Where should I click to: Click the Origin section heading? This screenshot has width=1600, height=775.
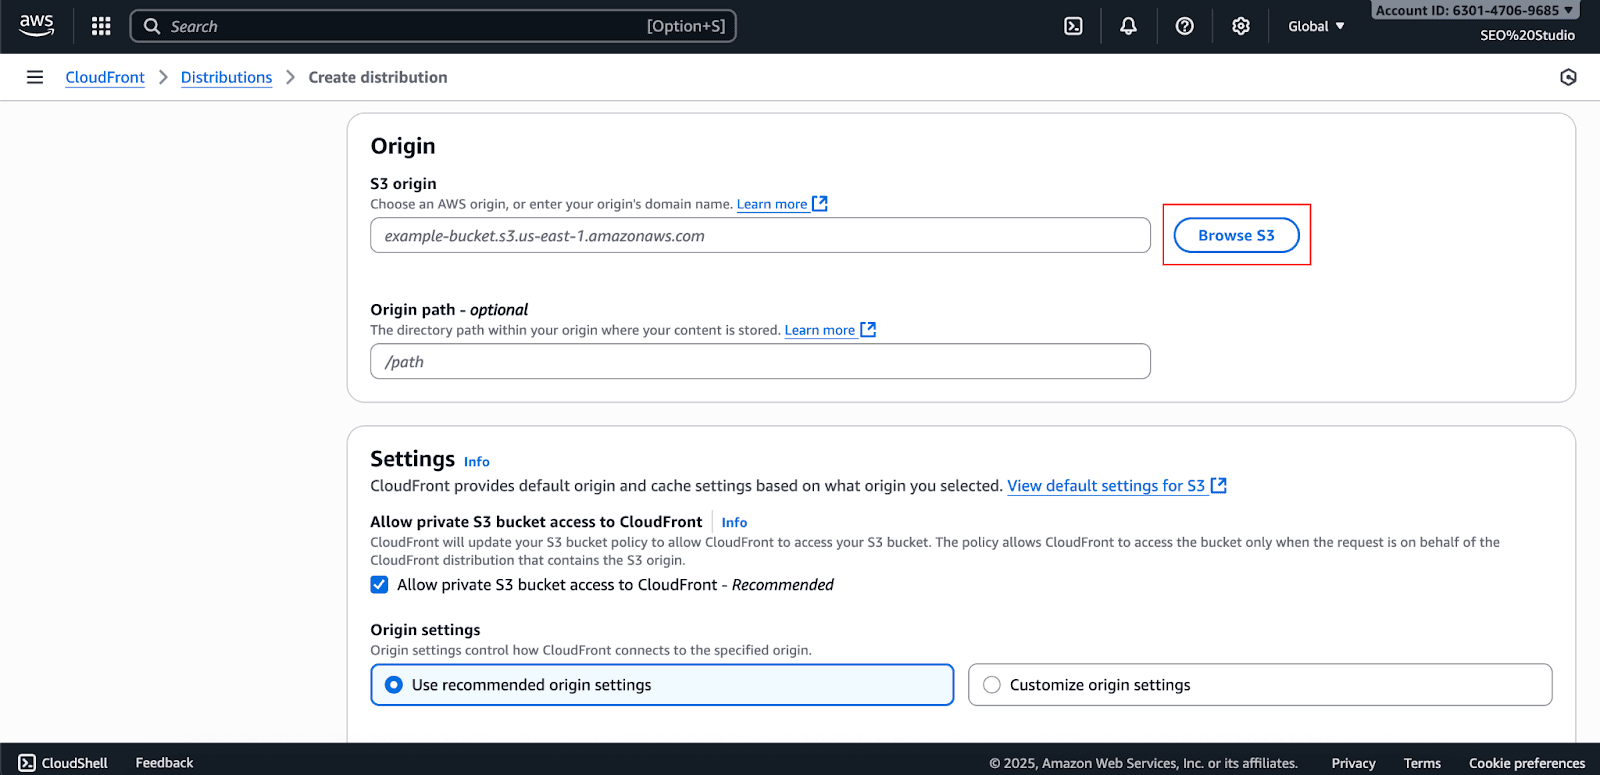pos(403,146)
